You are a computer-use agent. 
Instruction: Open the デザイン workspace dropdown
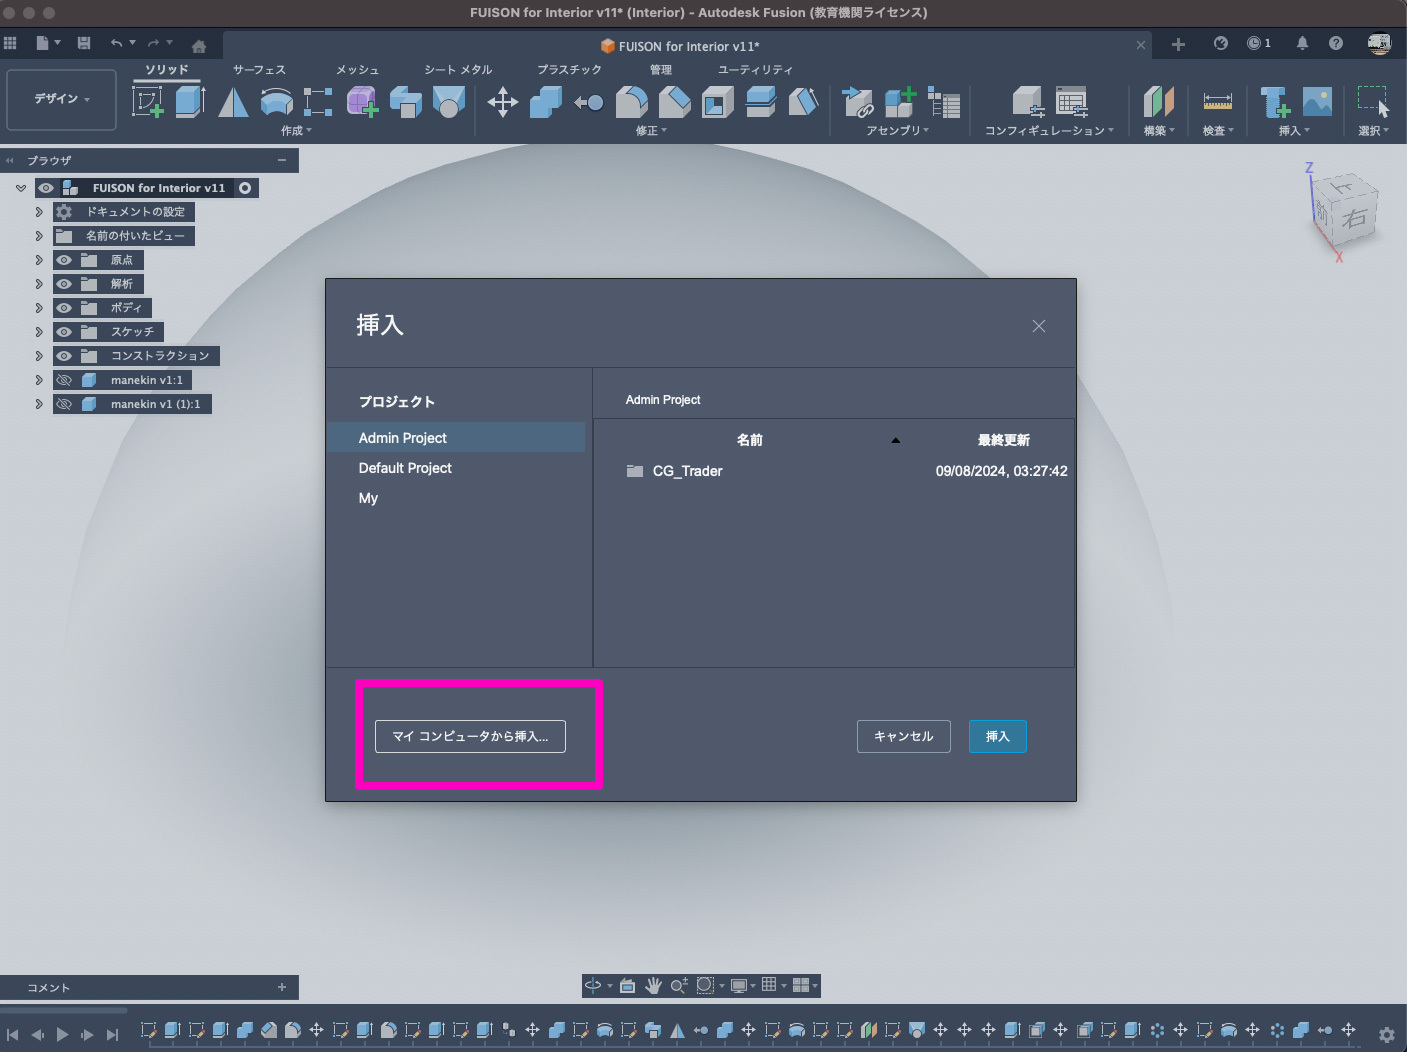[62, 99]
